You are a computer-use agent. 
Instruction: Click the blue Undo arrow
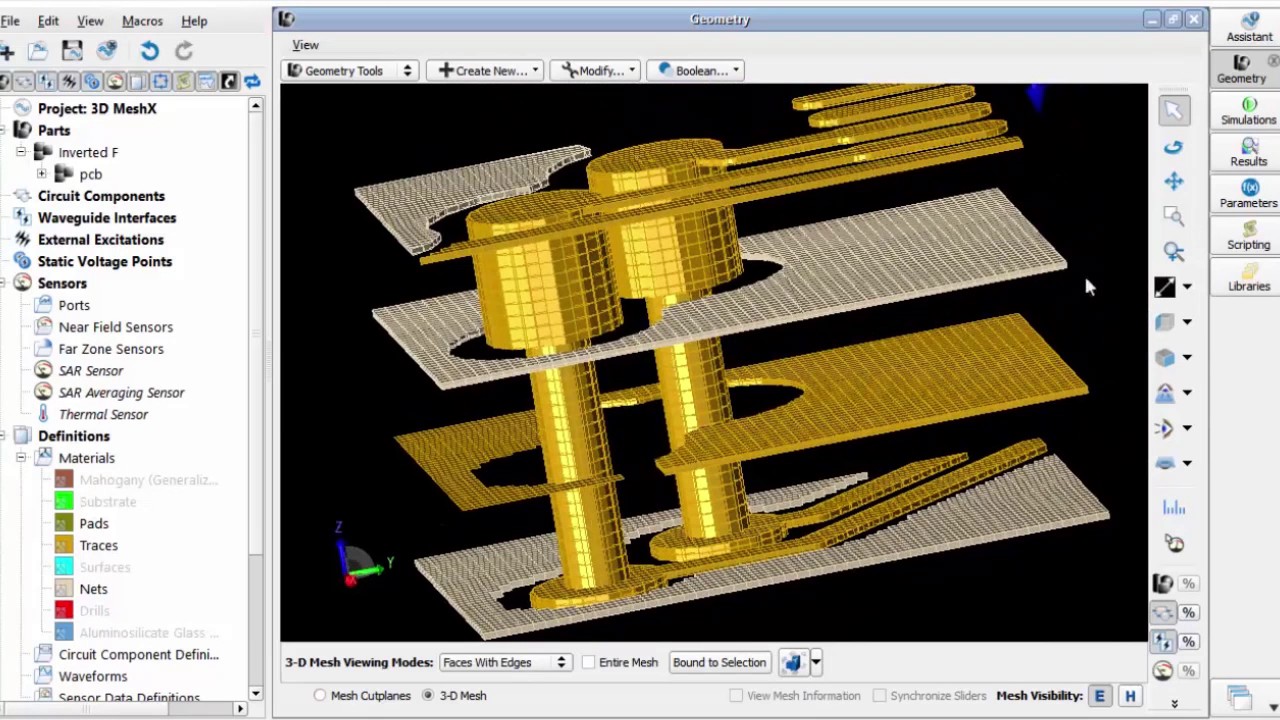tap(149, 51)
